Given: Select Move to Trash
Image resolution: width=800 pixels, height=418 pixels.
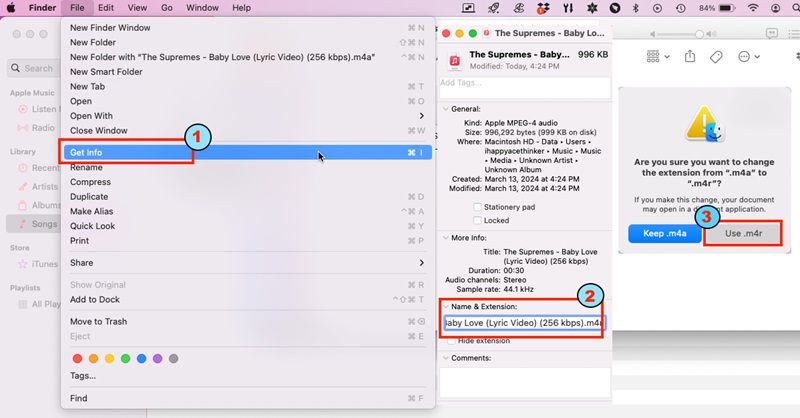Looking at the screenshot, I should pos(247,322).
